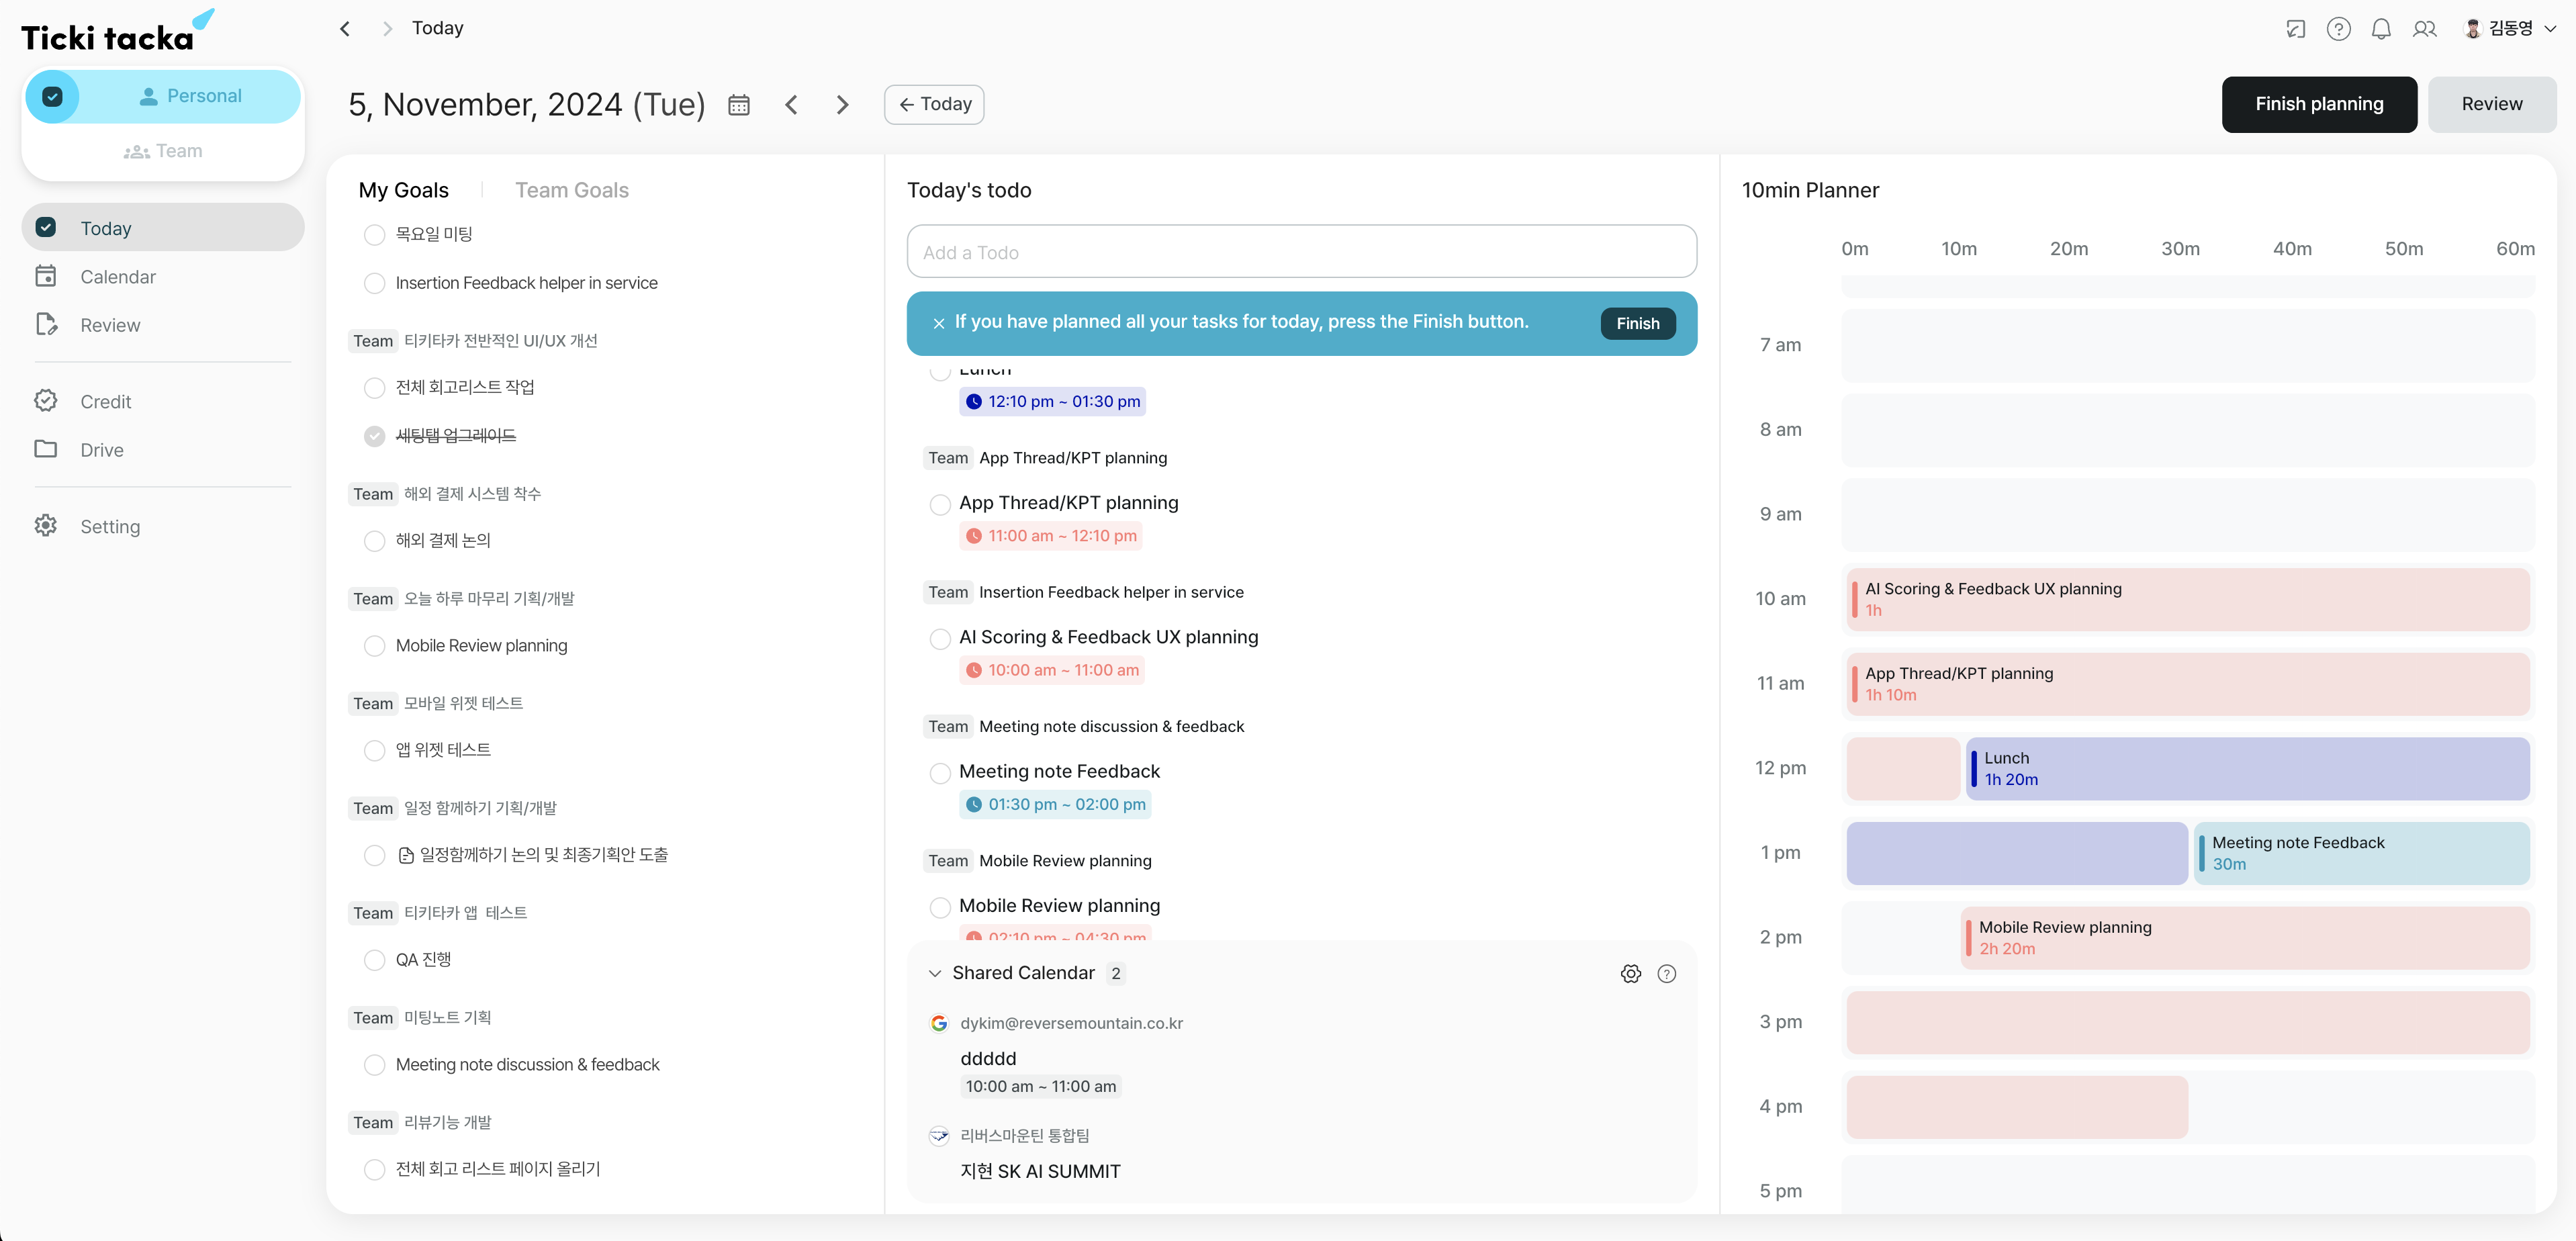Click the 11:00 am ~ 12:10 pm time chip
This screenshot has height=1241, width=2576.
point(1050,535)
